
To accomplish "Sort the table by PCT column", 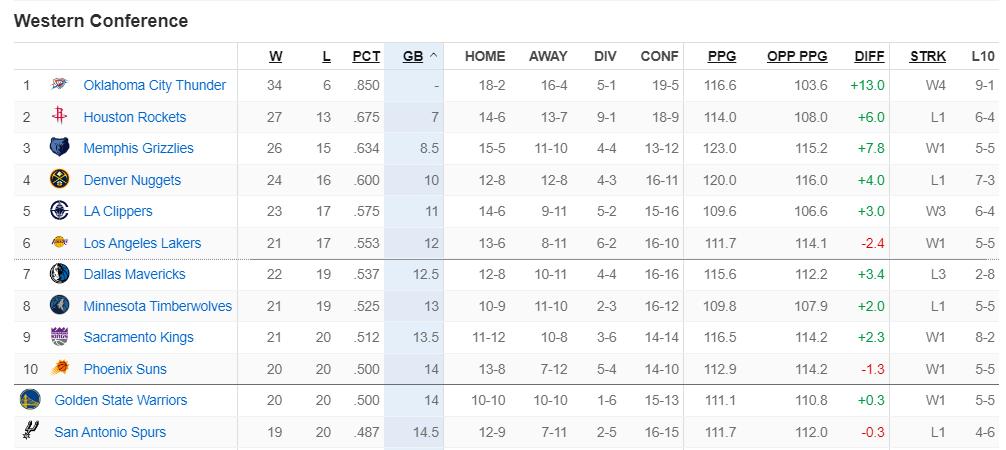I will (366, 57).
